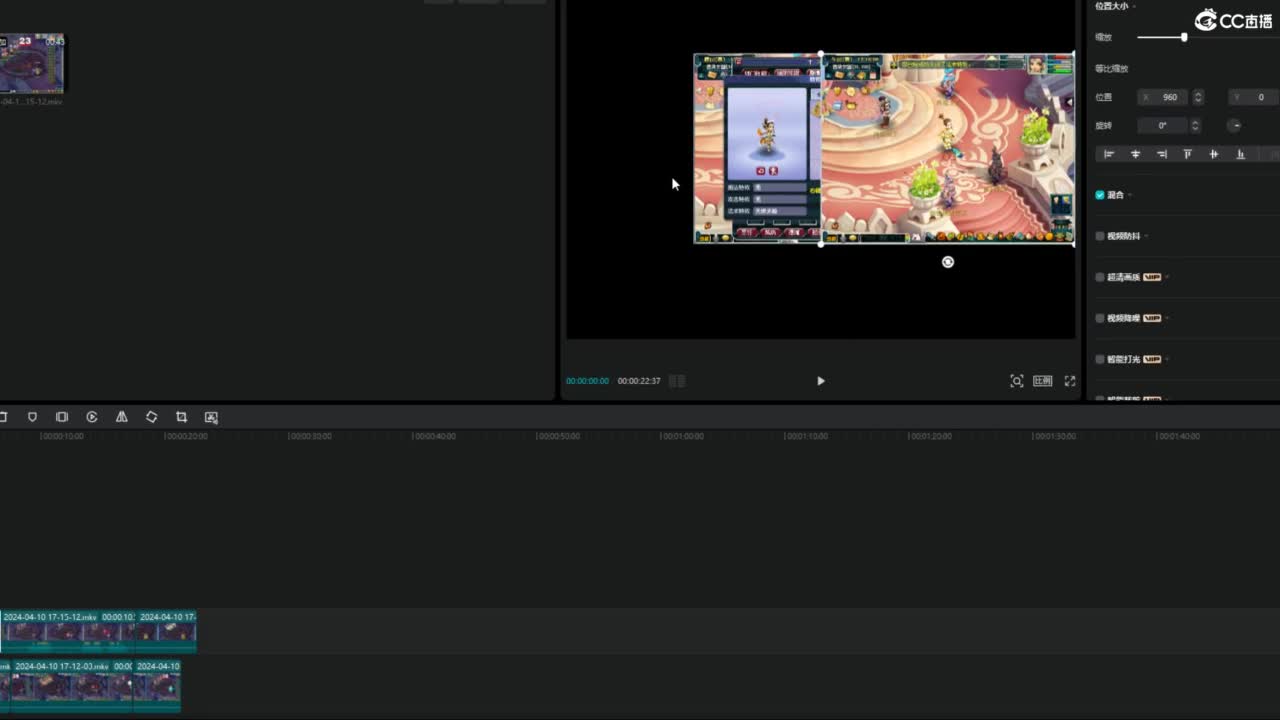Click the 00:00:40:00 mark on timeline ruler
This screenshot has height=720, width=1280.
pyautogui.click(x=434, y=436)
